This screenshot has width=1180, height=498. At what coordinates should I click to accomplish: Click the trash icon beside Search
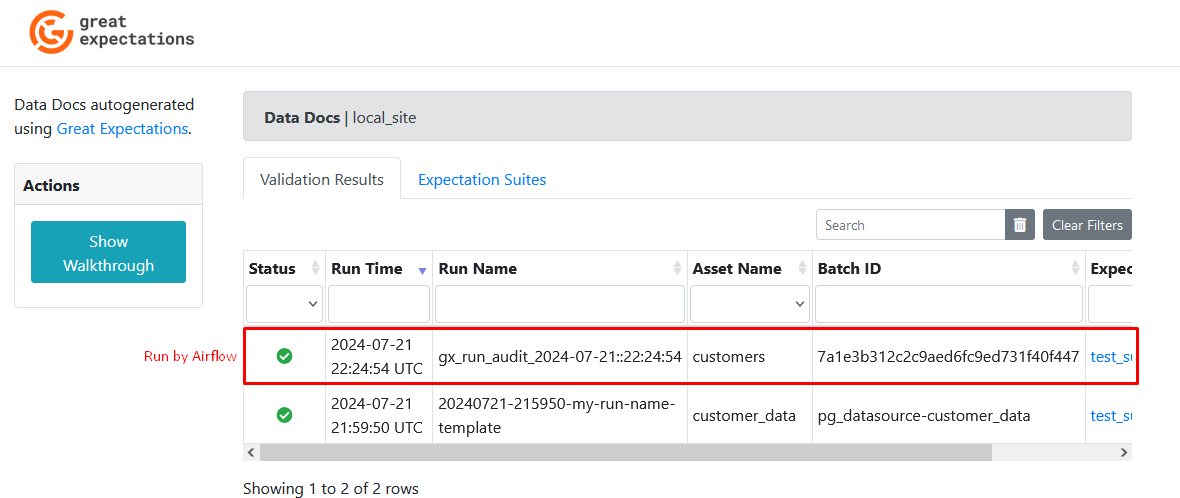click(1020, 225)
